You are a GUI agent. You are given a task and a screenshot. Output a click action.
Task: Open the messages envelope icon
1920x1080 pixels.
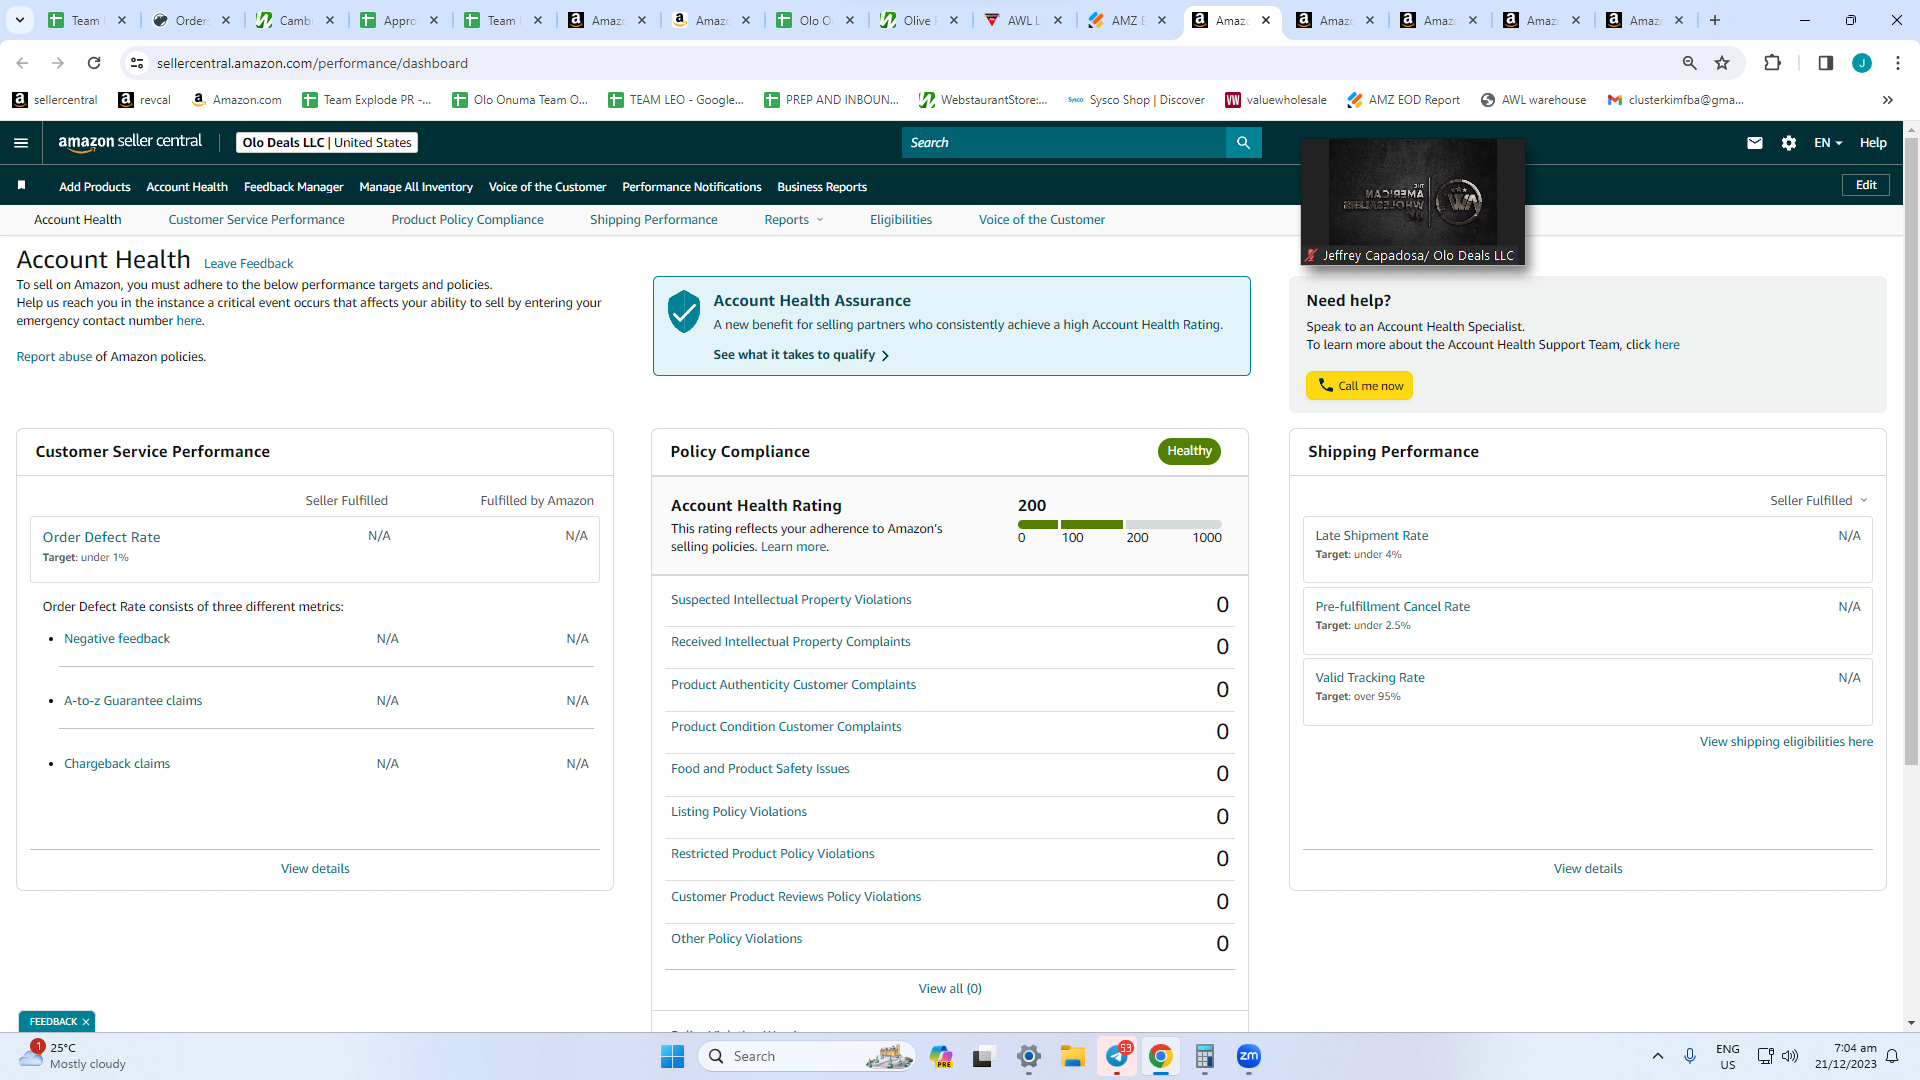(1754, 143)
